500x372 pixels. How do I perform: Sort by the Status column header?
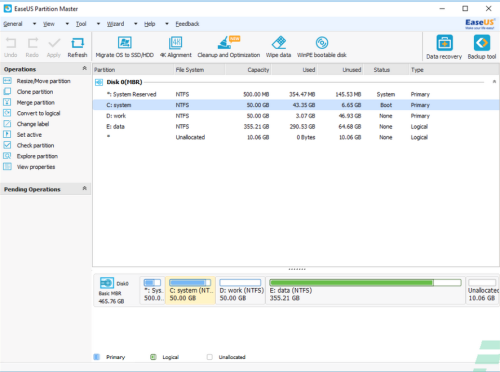point(386,70)
